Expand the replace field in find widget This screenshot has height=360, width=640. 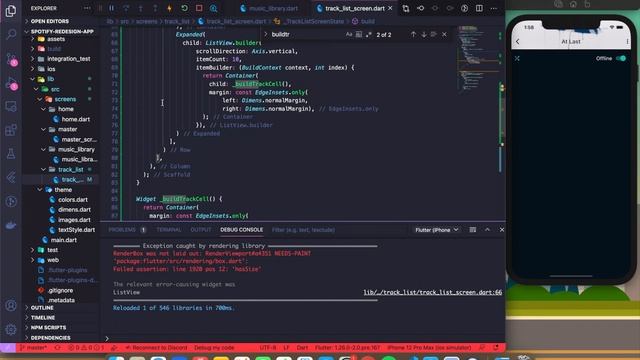tap(265, 35)
